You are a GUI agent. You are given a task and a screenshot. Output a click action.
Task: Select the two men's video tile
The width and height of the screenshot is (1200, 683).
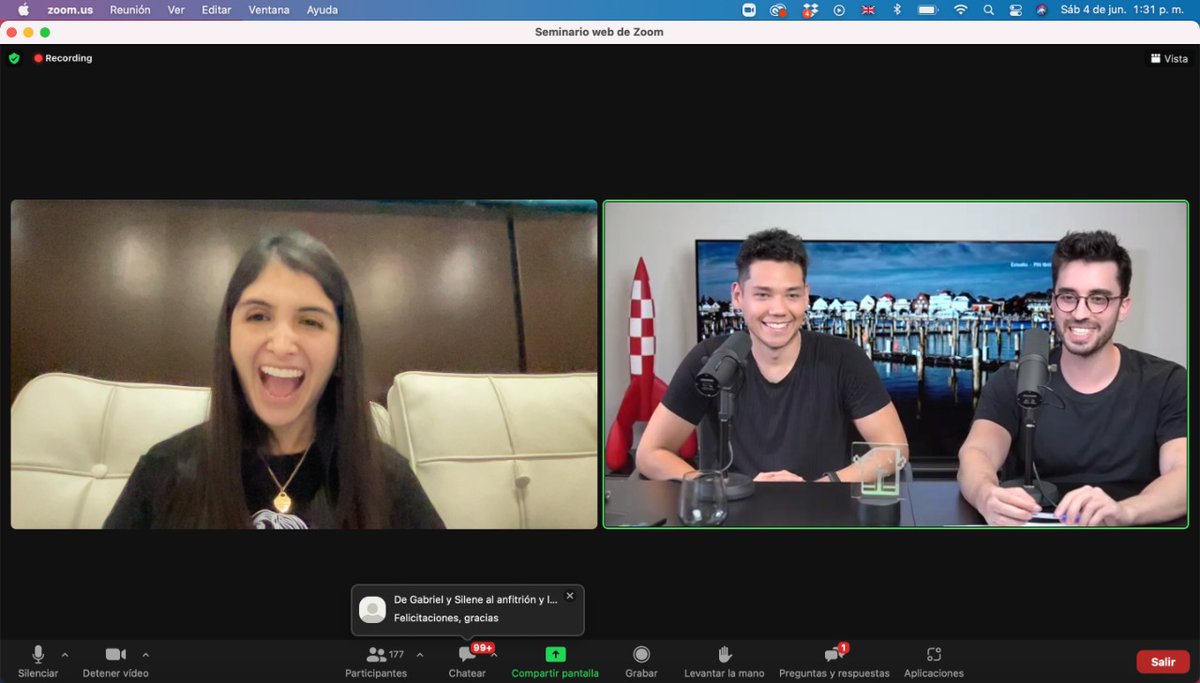[896, 364]
